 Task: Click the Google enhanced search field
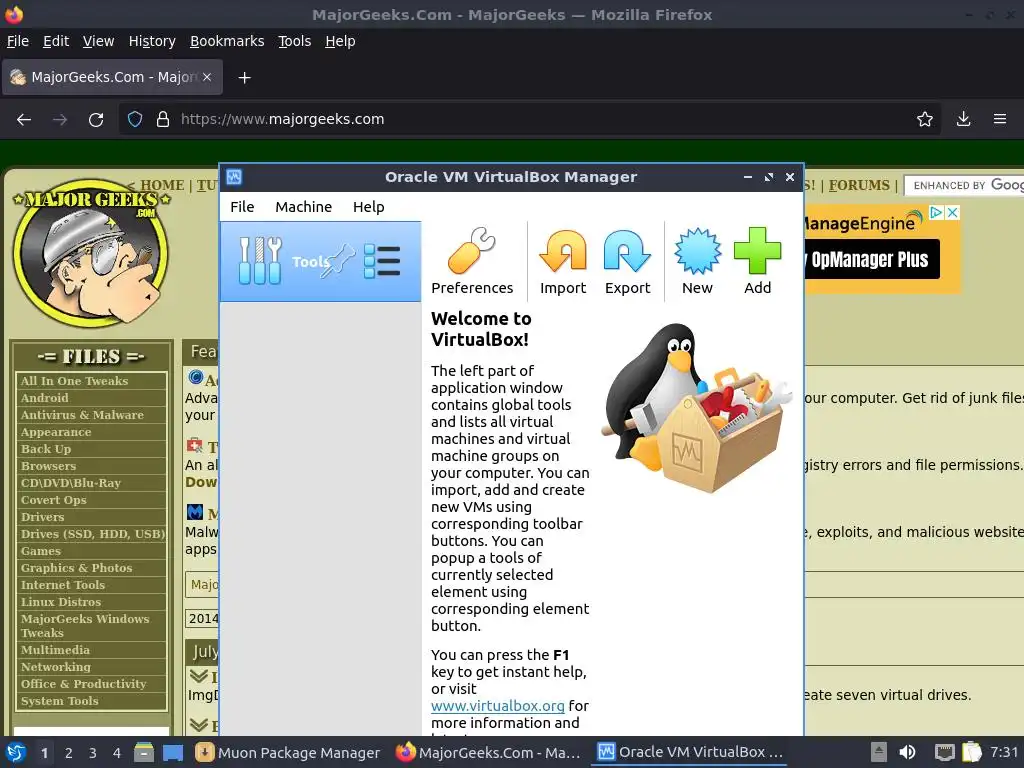[965, 185]
